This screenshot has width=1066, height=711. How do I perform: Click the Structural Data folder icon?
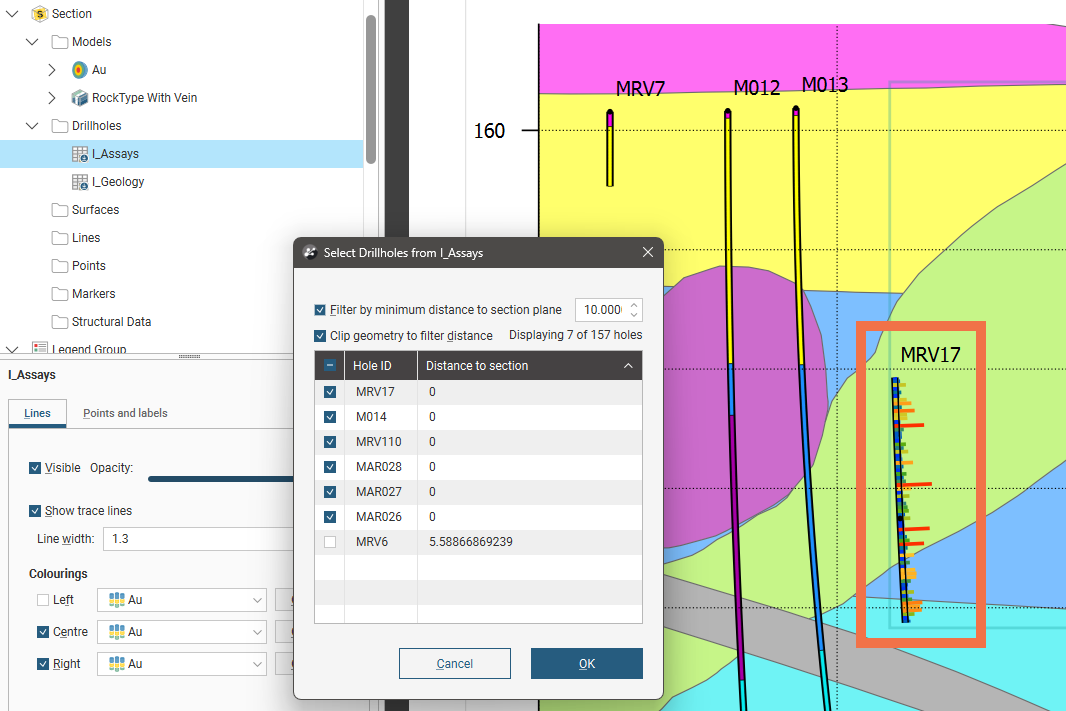[x=60, y=322]
